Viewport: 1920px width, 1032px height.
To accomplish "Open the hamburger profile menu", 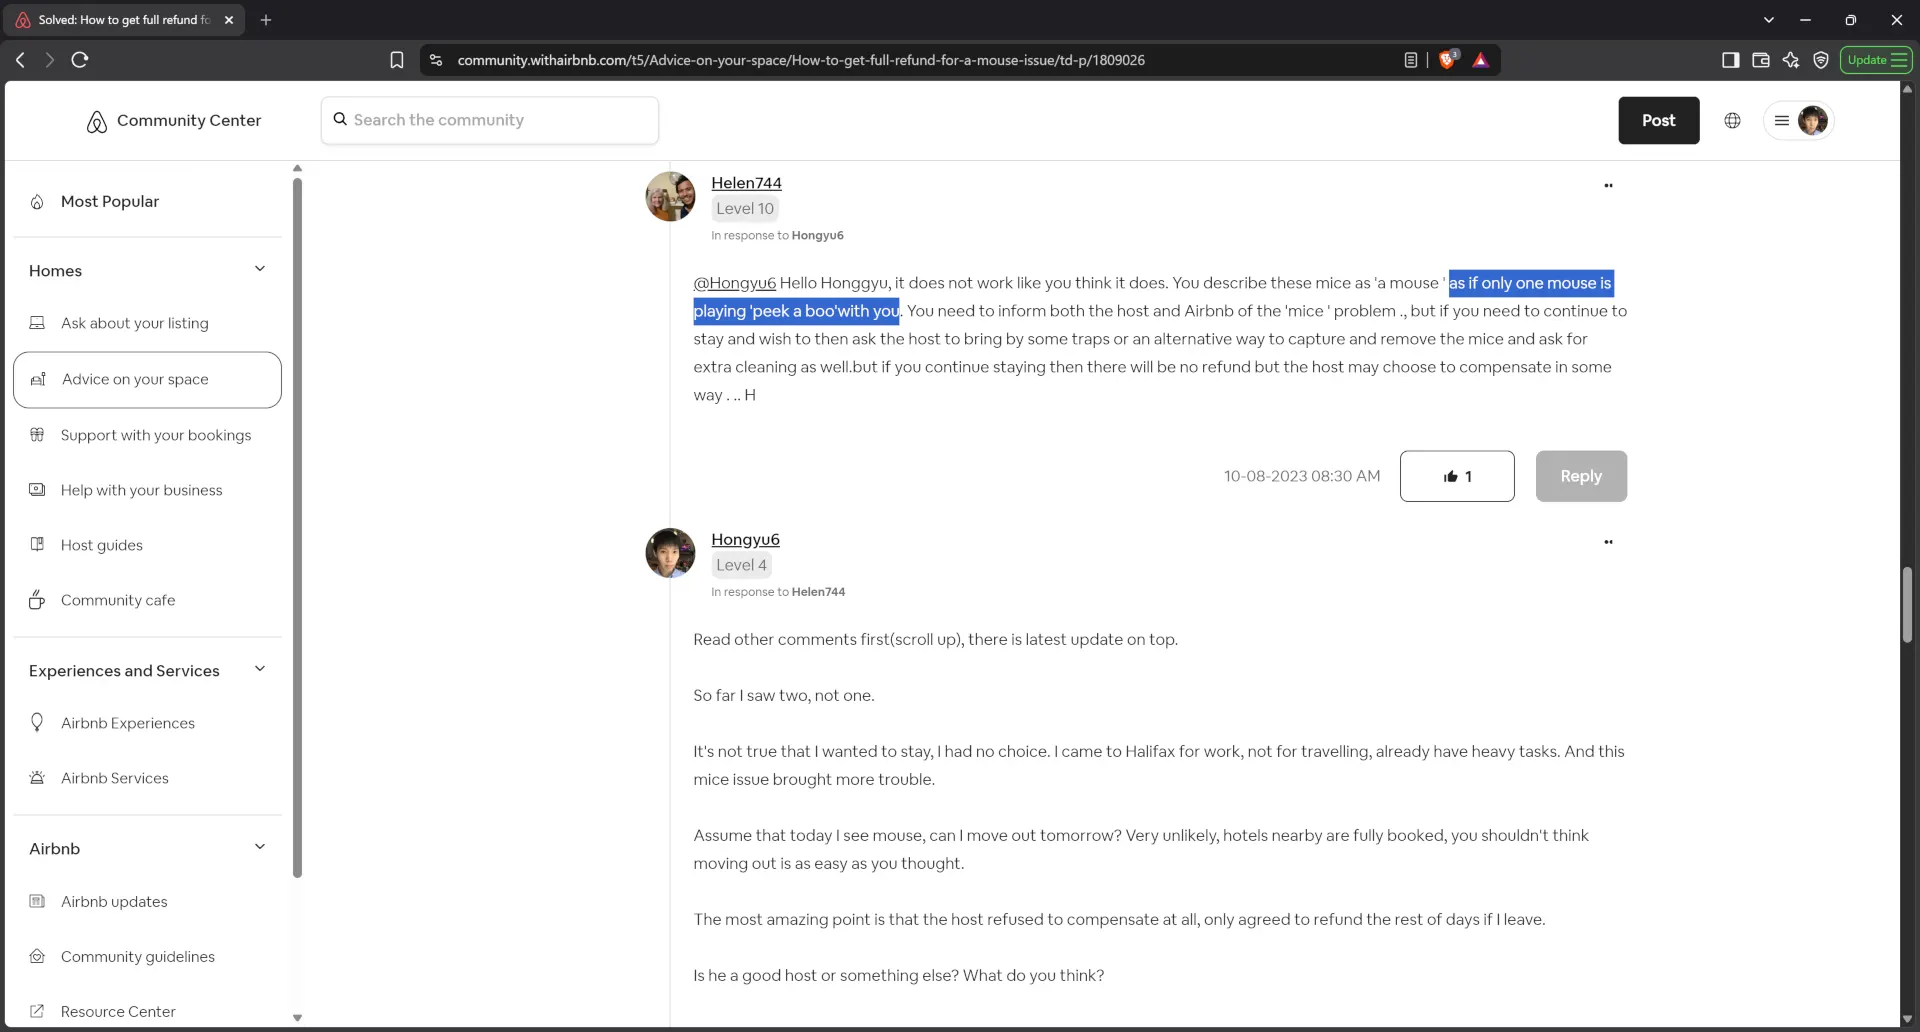I will click(x=1781, y=120).
